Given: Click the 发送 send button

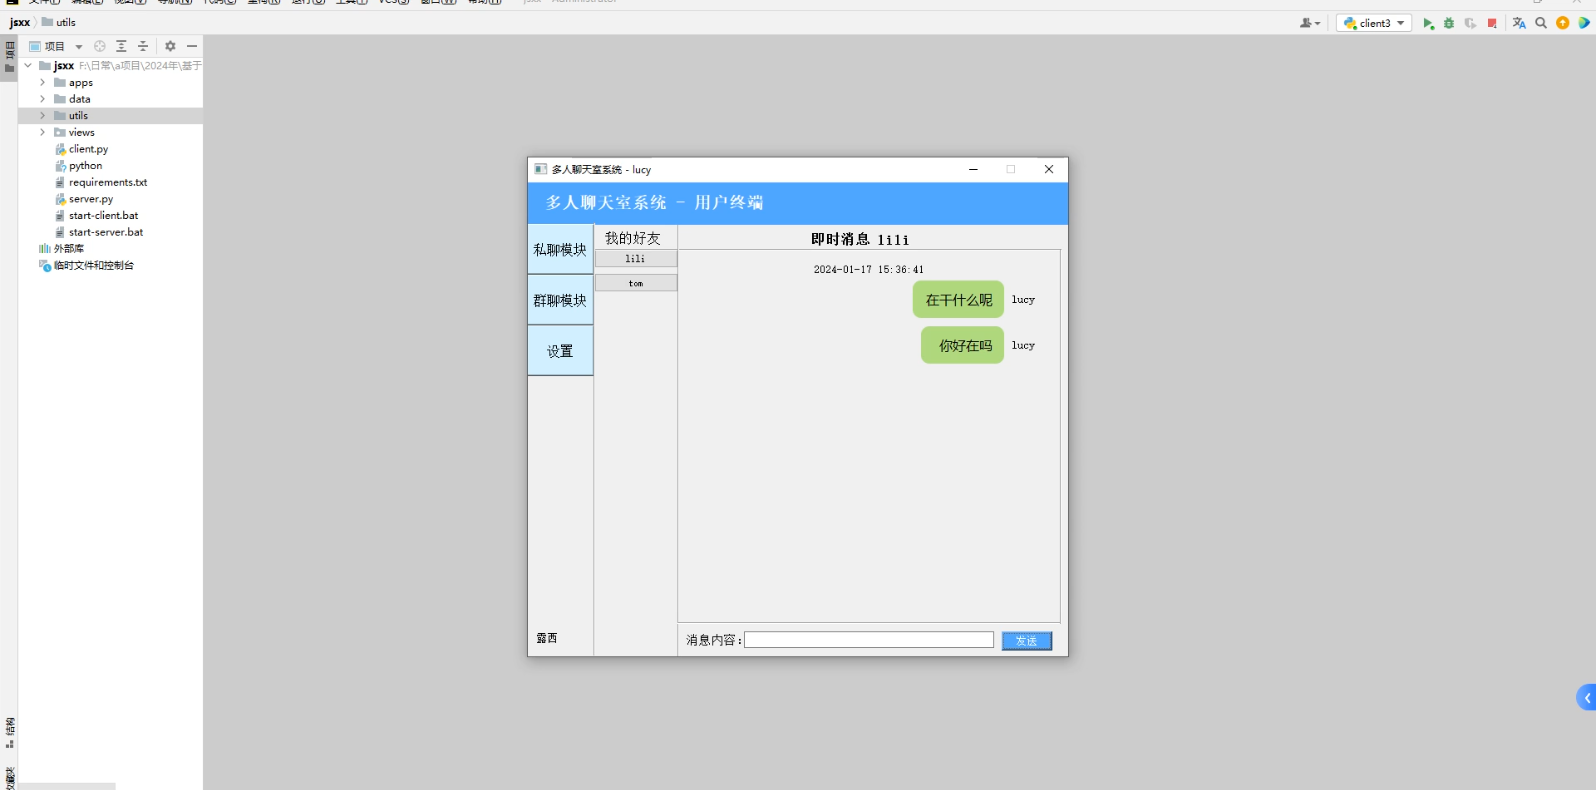Looking at the screenshot, I should (x=1026, y=641).
